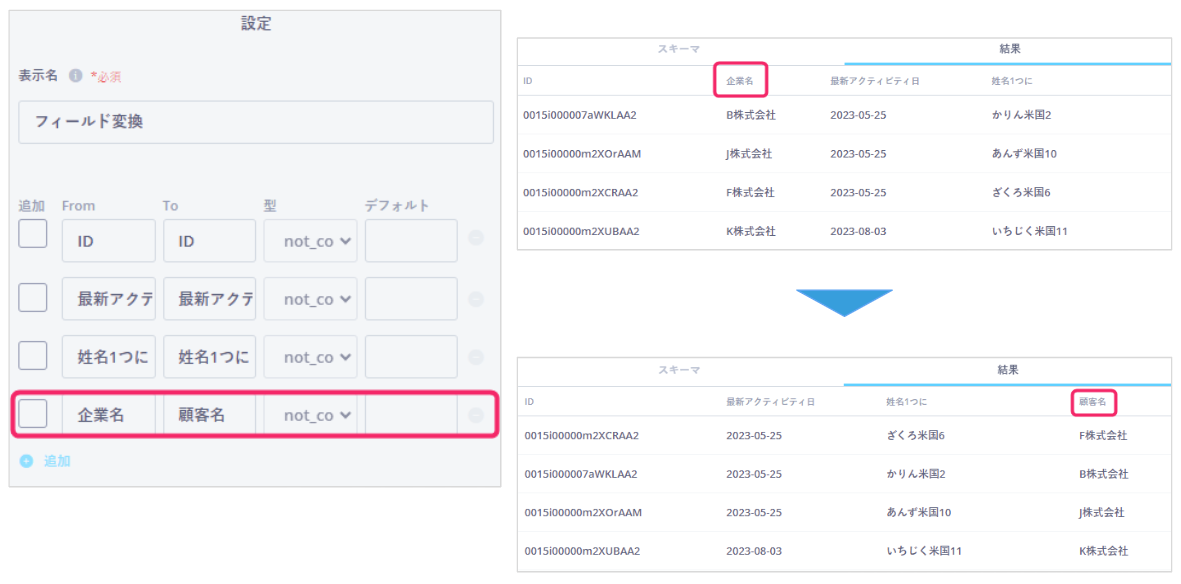This screenshot has width=1181, height=584.
Task: Click the From field containing 企業名
Action: pos(108,414)
